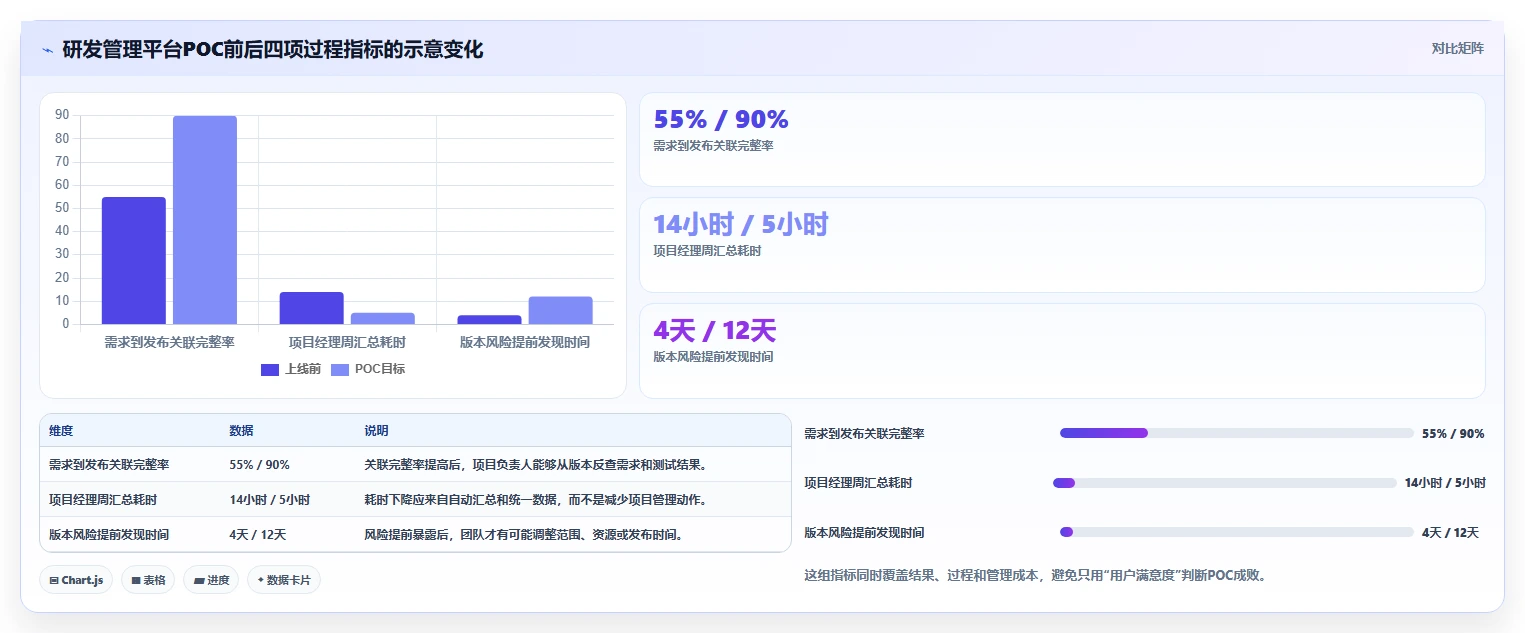Click the 55% / 90% value beside progress bar

click(x=1453, y=434)
